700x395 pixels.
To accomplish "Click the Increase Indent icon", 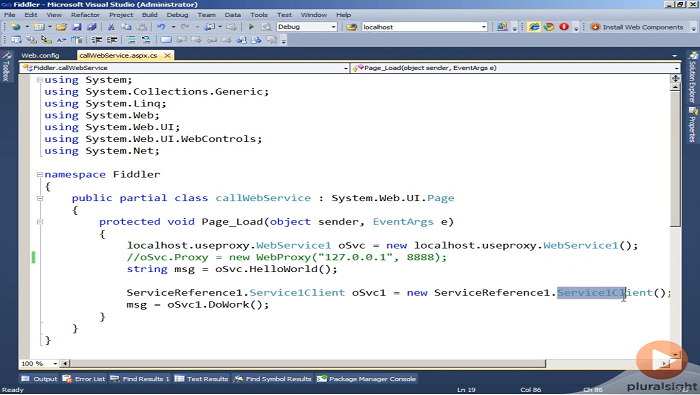I will (112, 40).
